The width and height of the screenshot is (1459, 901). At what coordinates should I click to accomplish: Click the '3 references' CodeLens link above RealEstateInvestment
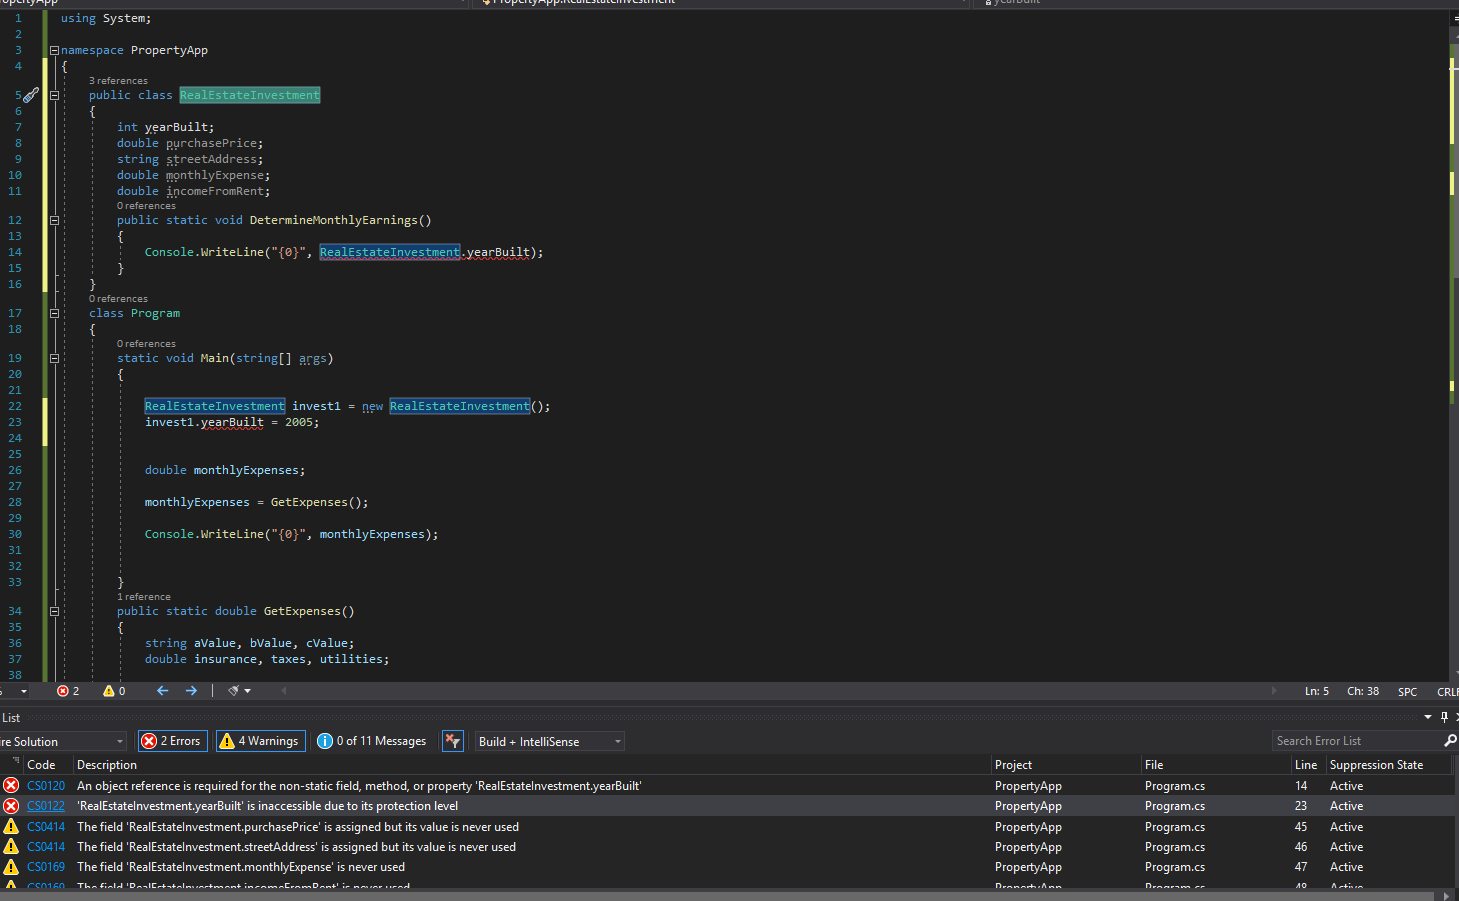click(118, 81)
